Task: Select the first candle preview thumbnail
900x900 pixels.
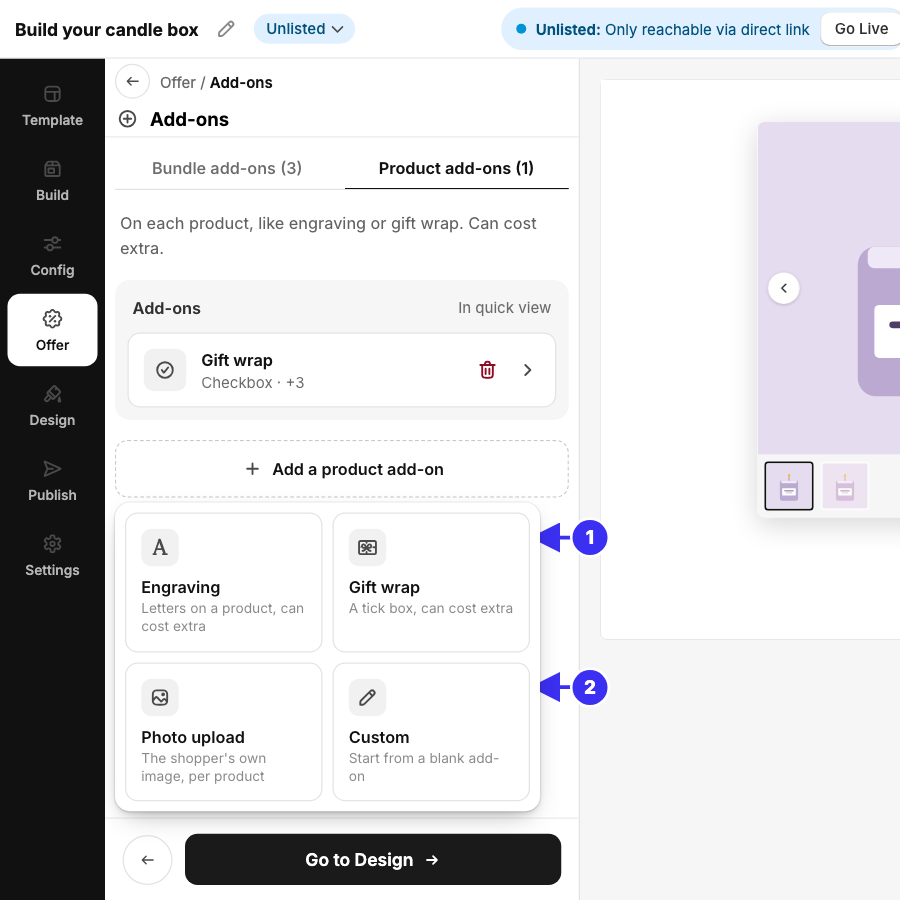Action: click(789, 486)
